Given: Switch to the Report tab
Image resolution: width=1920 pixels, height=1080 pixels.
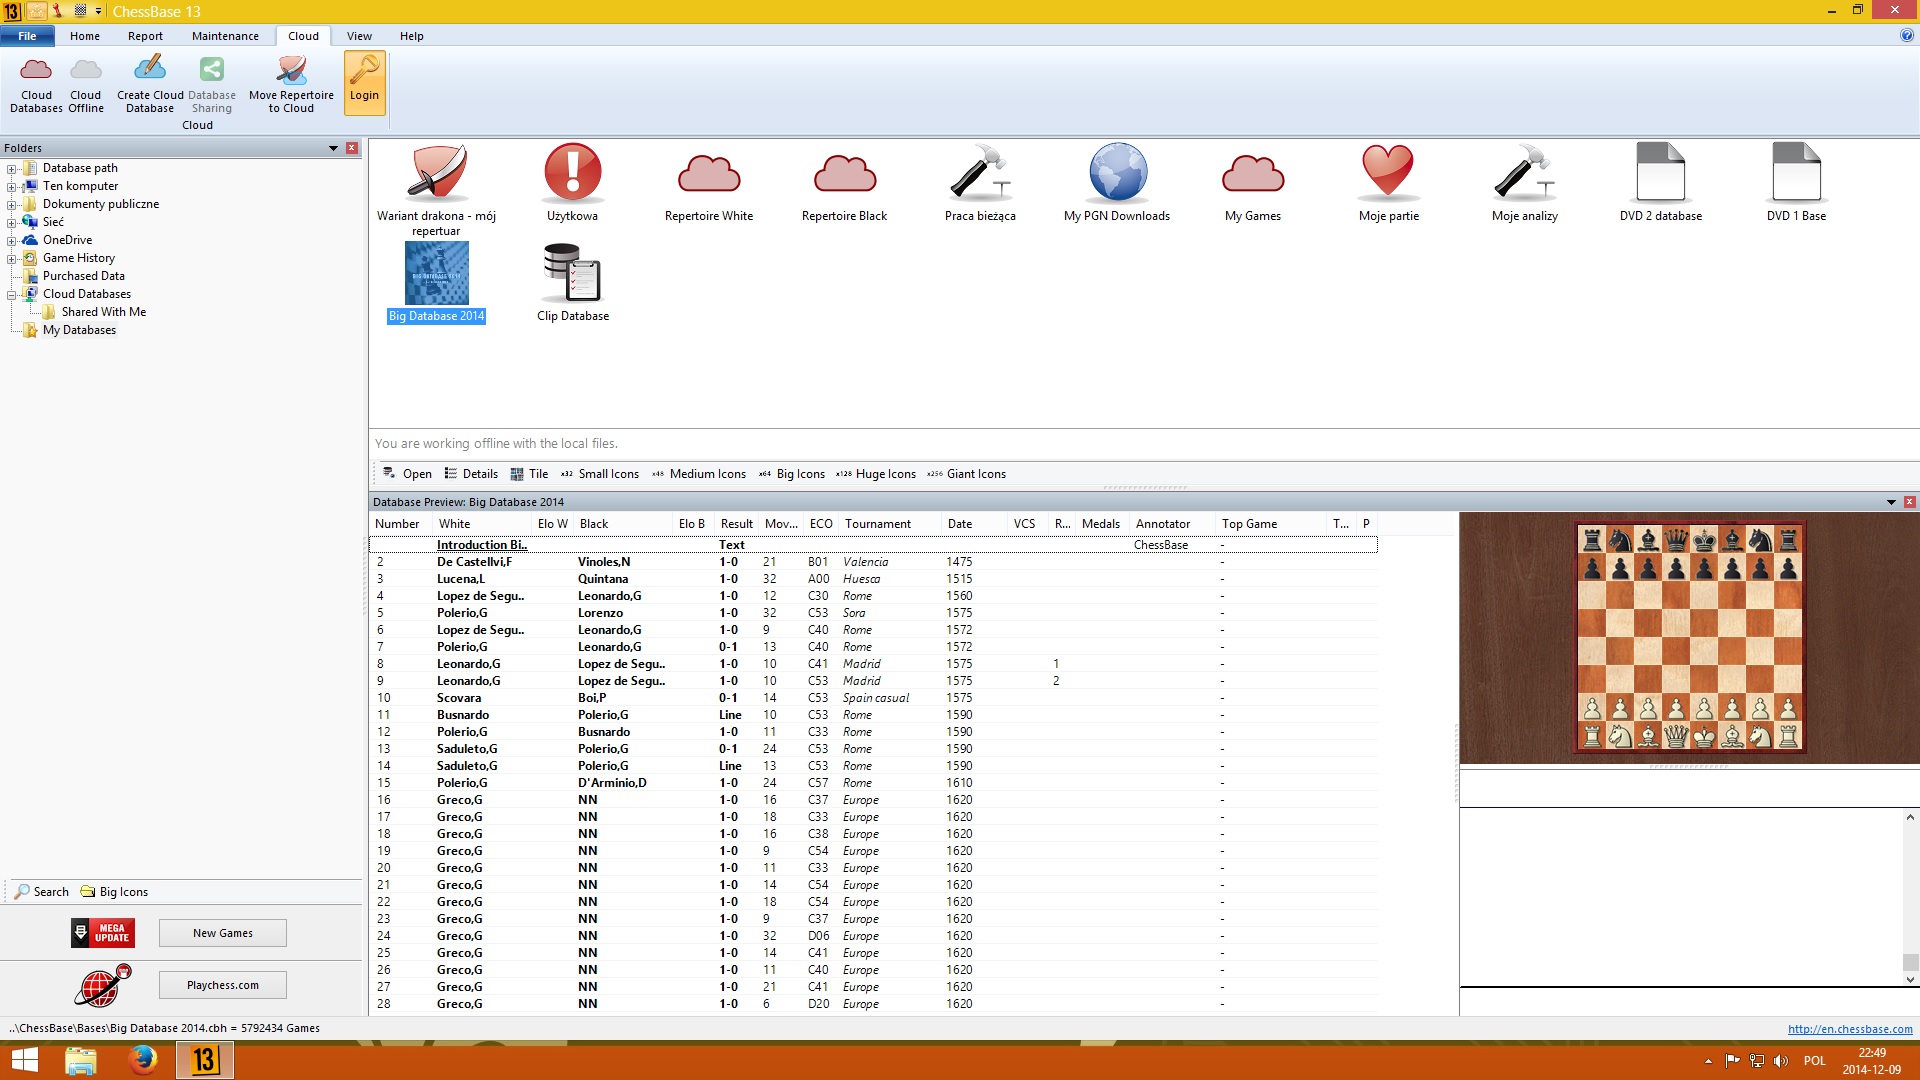Looking at the screenshot, I should [x=145, y=36].
